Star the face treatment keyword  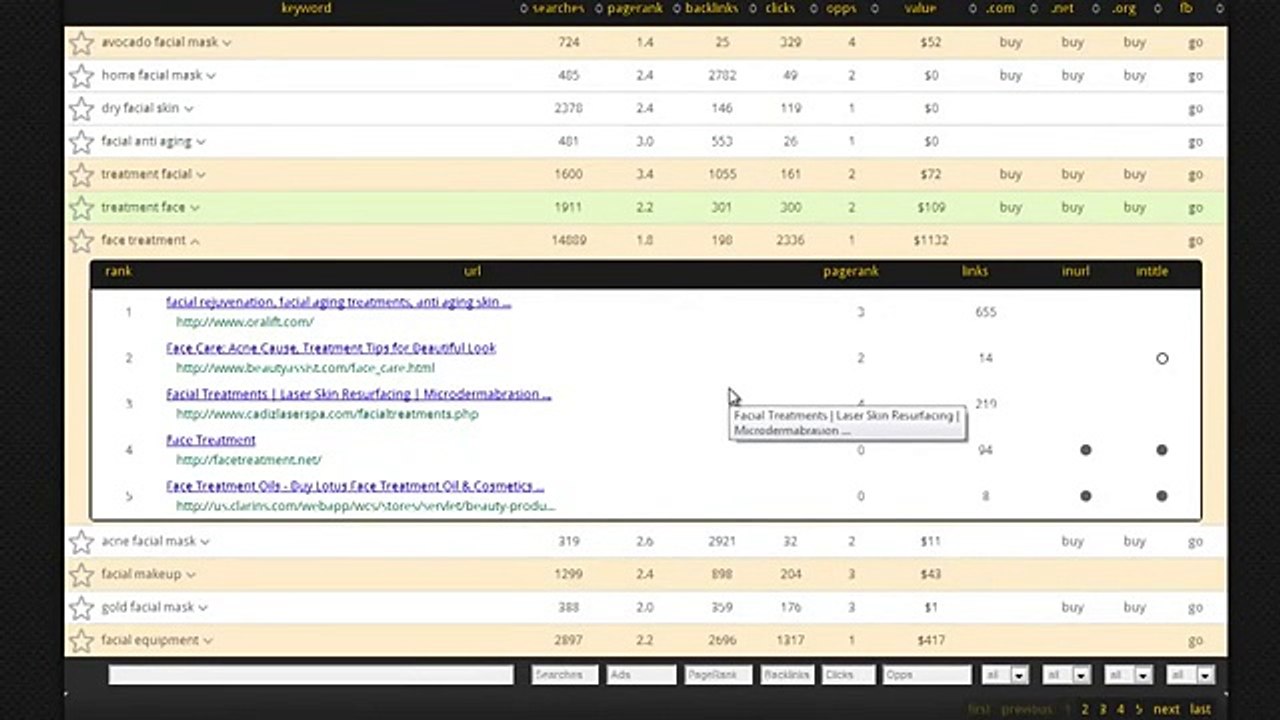[x=81, y=241]
